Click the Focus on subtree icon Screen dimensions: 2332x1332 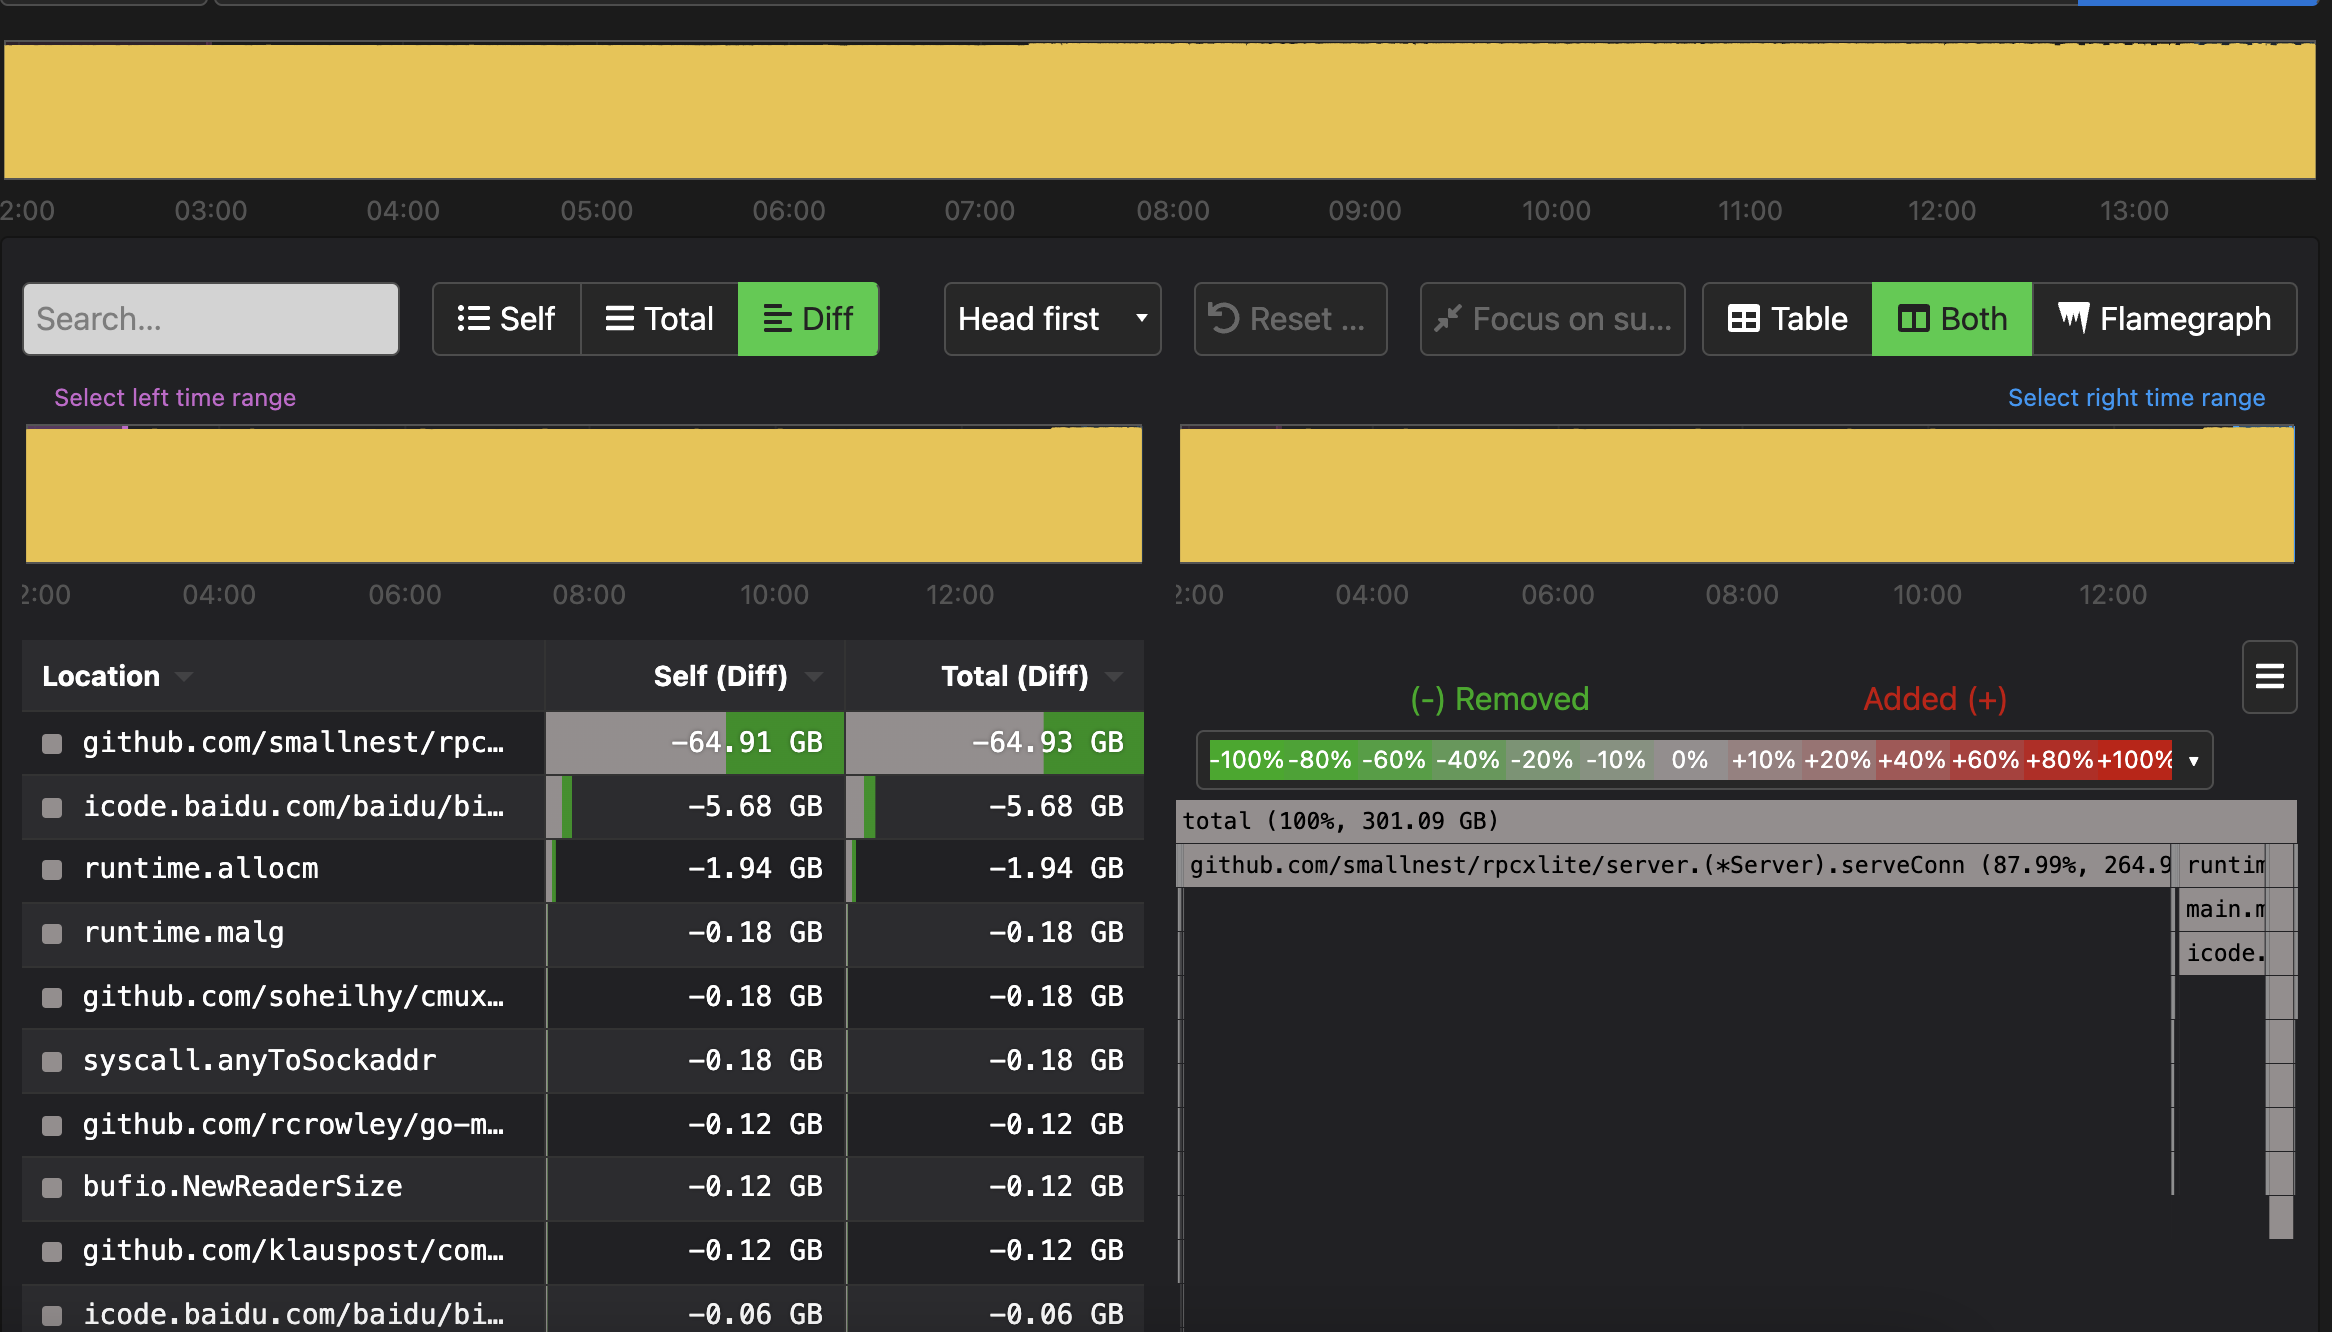click(x=1448, y=318)
